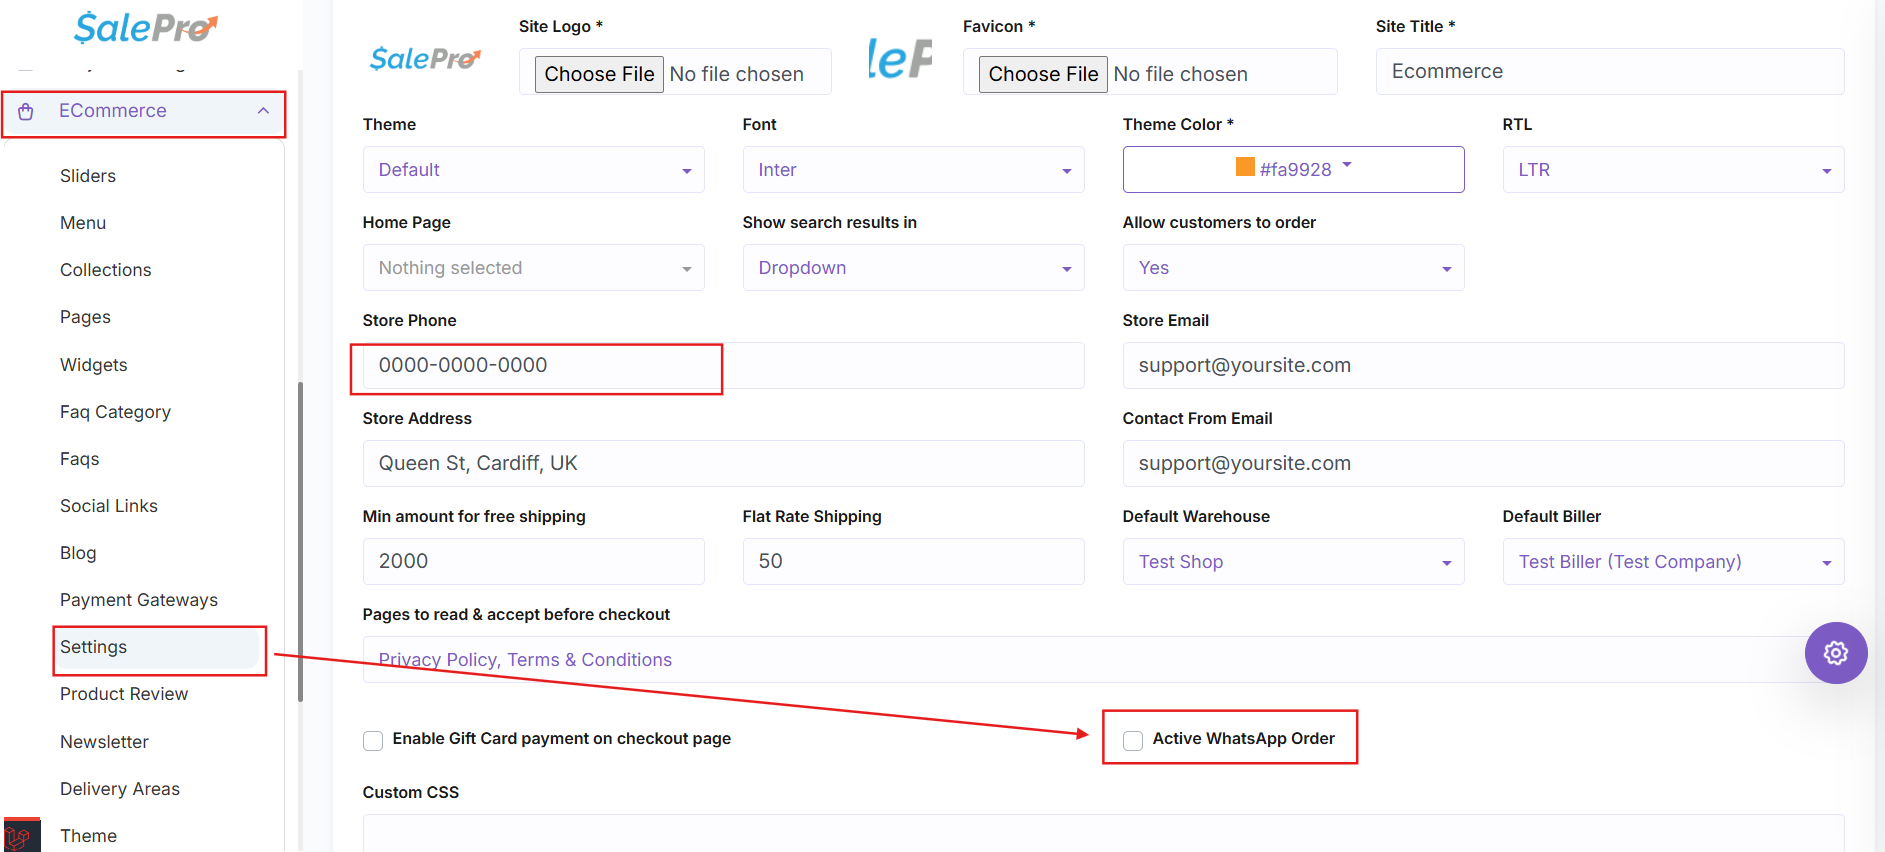This screenshot has width=1885, height=852.
Task: Open Social Links in the sidebar
Action: pos(109,506)
